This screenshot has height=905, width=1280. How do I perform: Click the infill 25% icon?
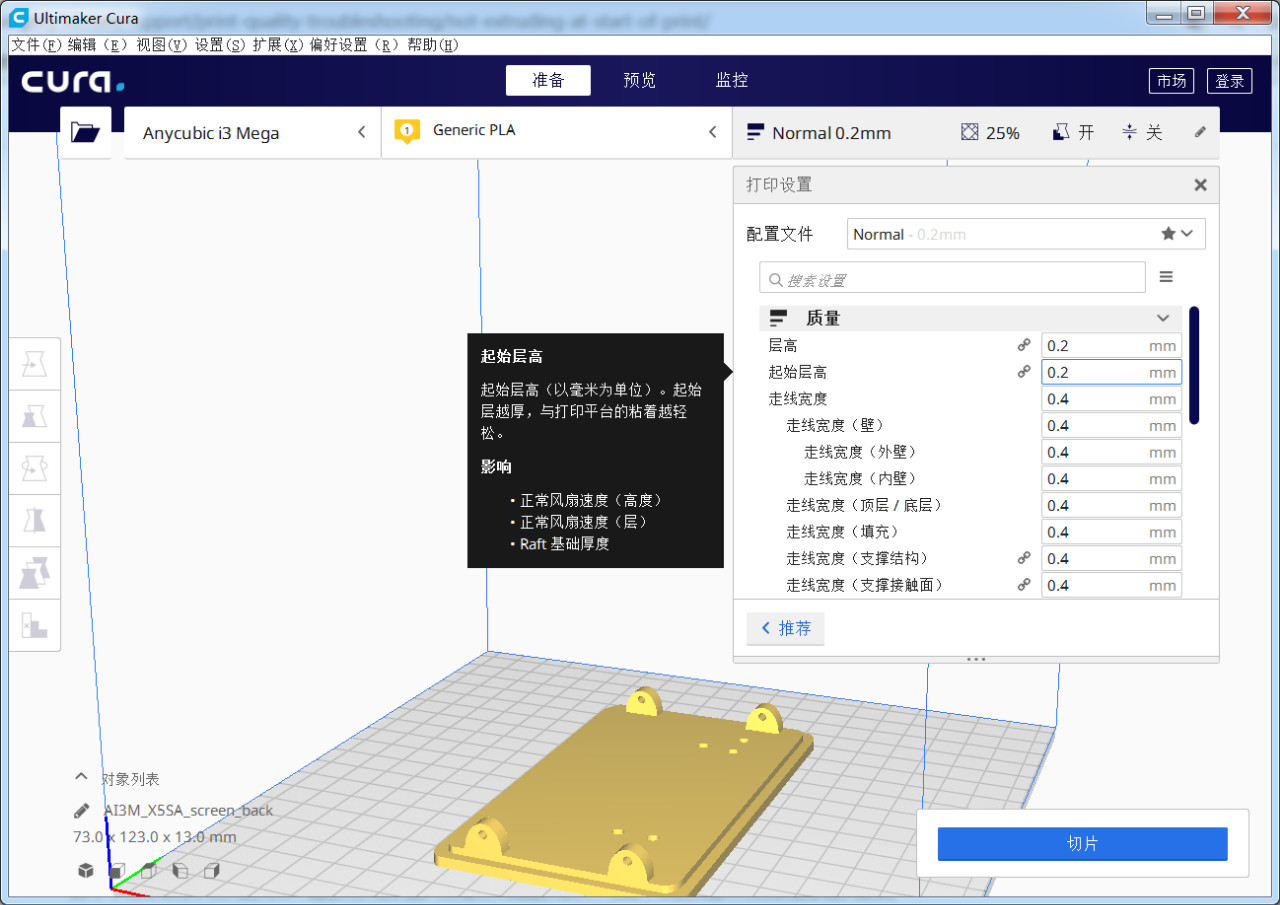pos(969,132)
